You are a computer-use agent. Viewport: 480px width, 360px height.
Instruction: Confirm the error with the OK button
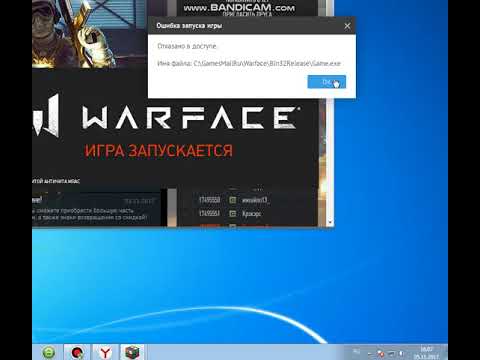pyautogui.click(x=326, y=82)
